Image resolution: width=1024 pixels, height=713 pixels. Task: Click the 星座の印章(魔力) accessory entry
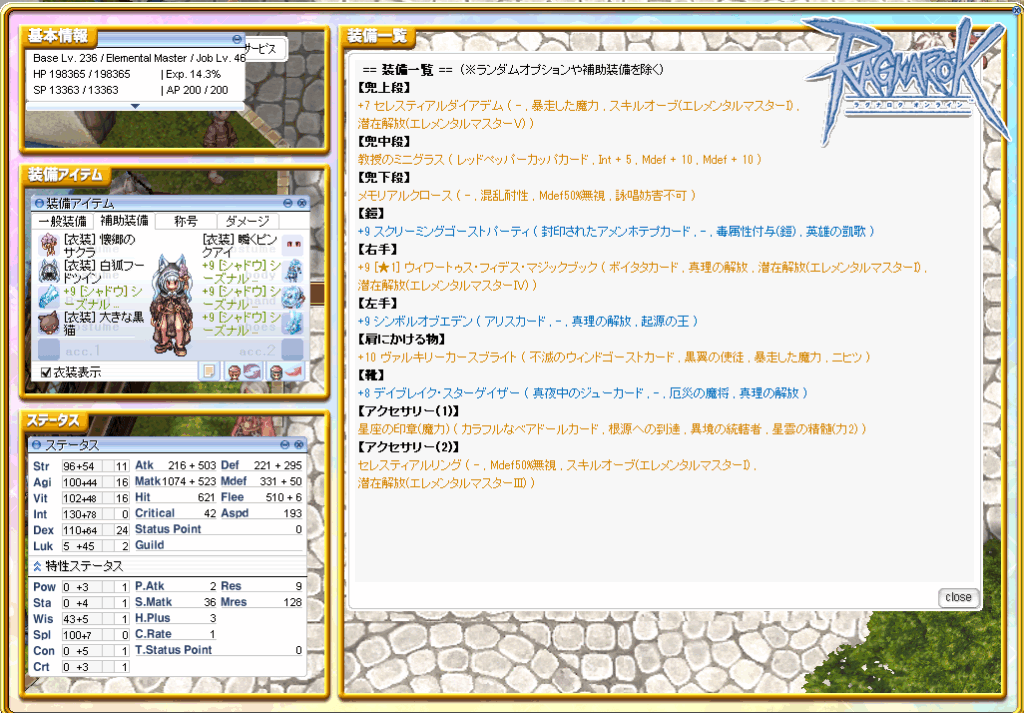tap(612, 429)
